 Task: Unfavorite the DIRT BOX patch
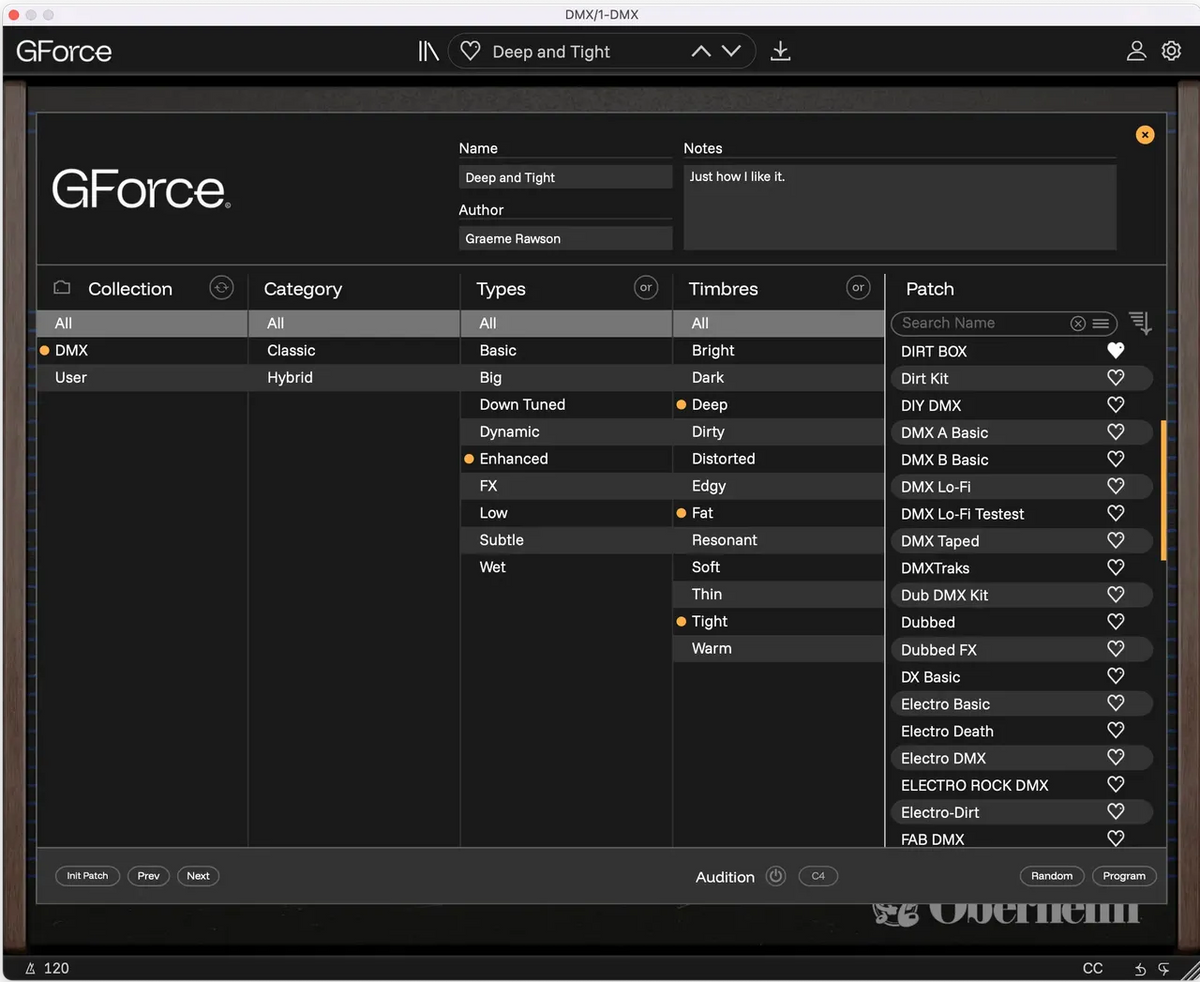(1116, 351)
